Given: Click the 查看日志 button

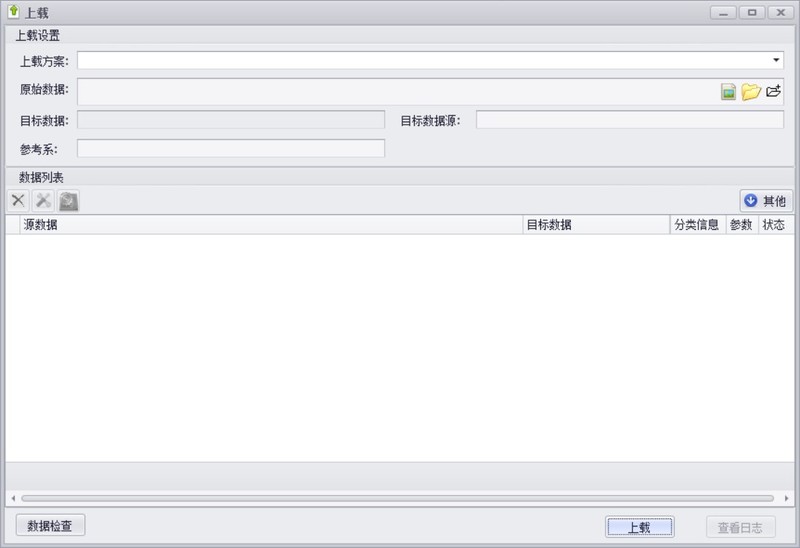Looking at the screenshot, I should pos(740,527).
